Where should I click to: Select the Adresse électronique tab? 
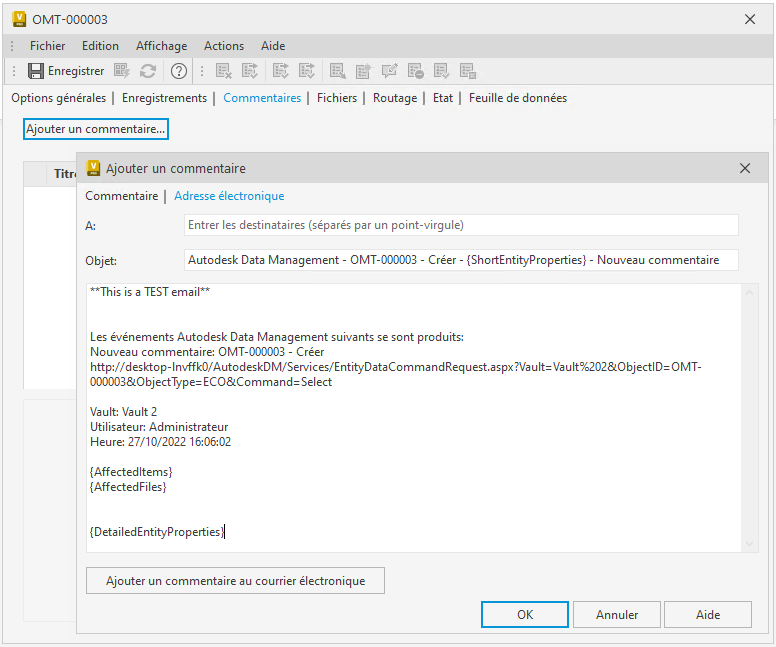(229, 196)
